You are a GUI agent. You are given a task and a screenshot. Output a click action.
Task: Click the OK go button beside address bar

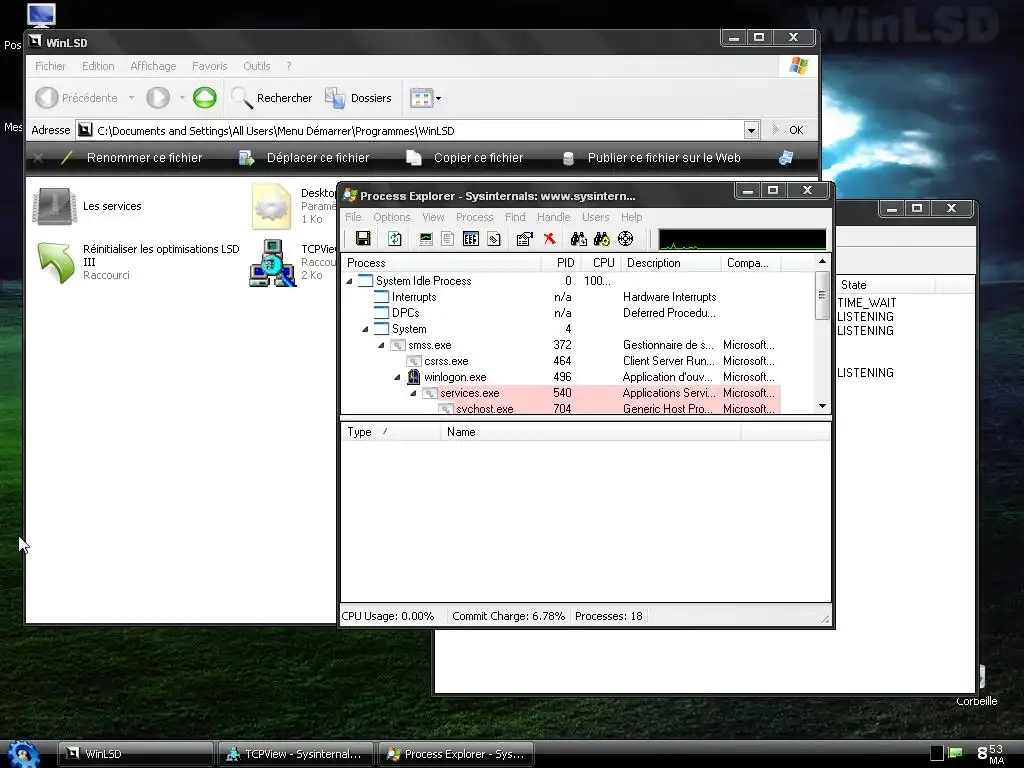788,130
